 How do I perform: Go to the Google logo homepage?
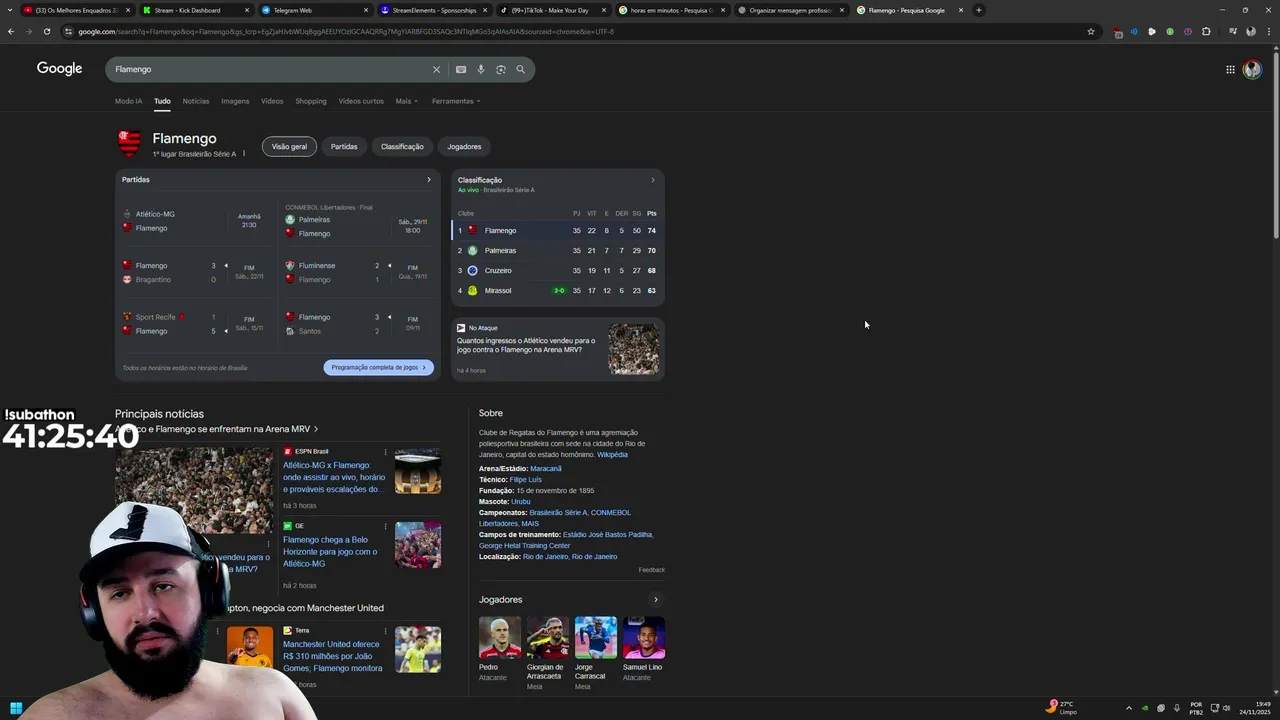[x=60, y=68]
